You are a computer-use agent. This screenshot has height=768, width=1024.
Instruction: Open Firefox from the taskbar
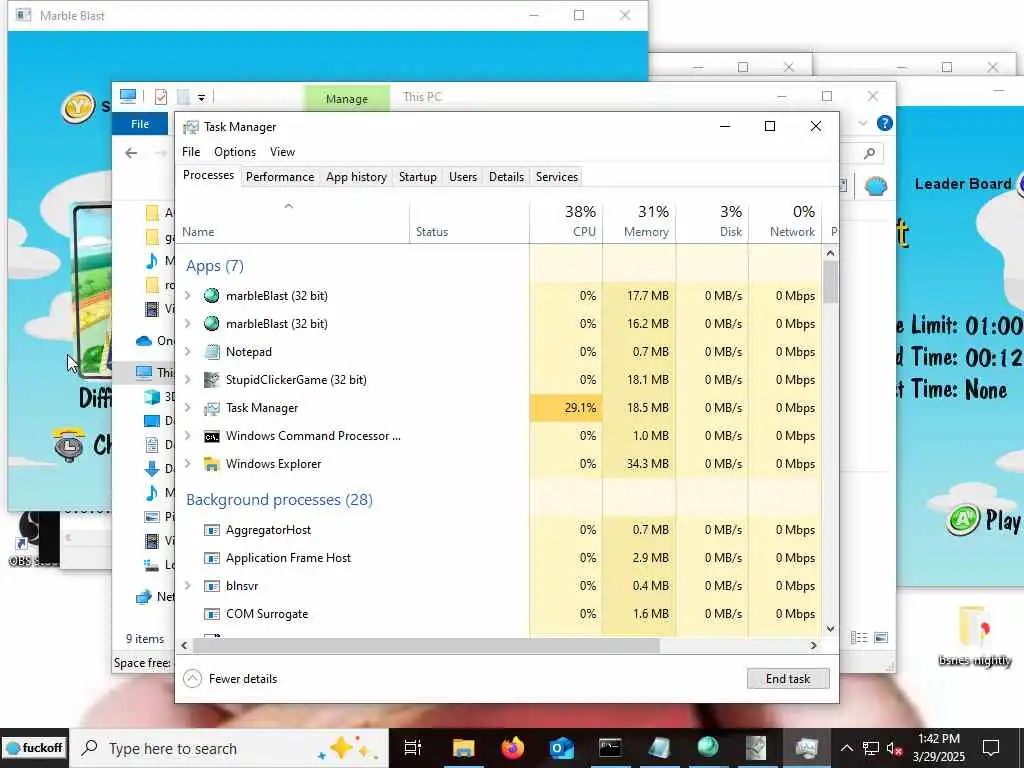[513, 748]
